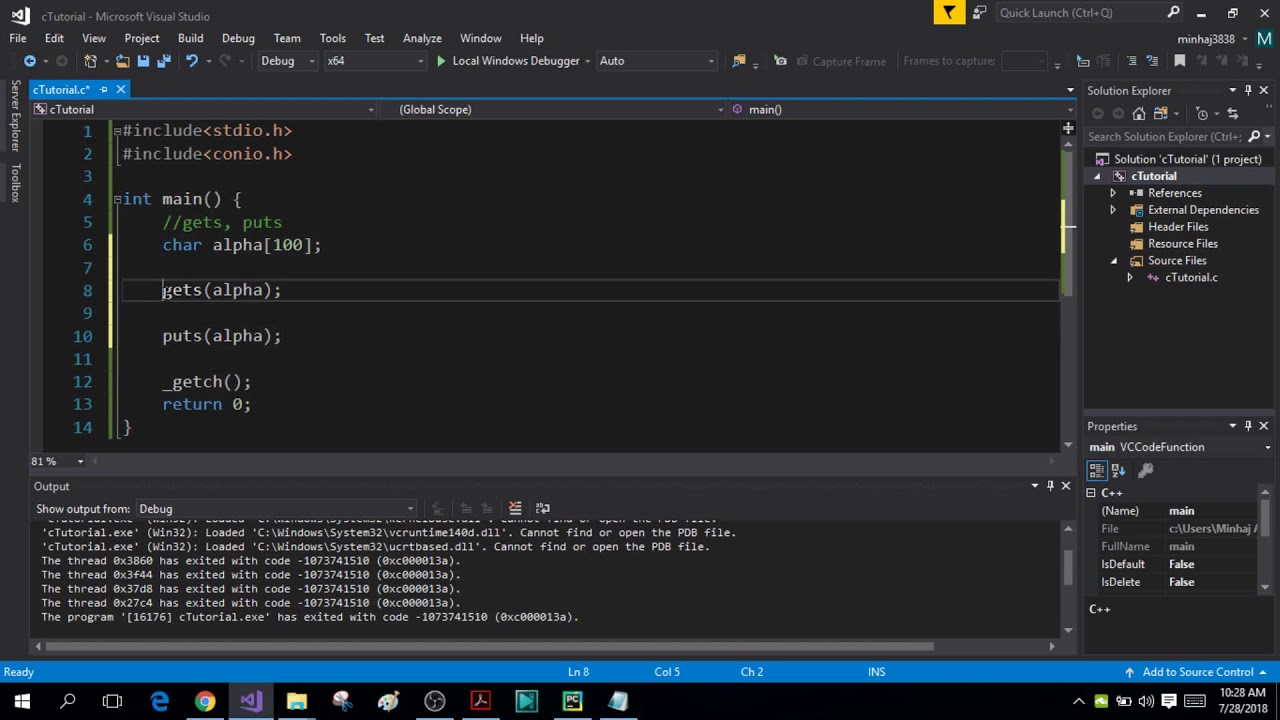Open the Auto stack frame dropdown
The height and width of the screenshot is (720, 1280).
[x=656, y=61]
